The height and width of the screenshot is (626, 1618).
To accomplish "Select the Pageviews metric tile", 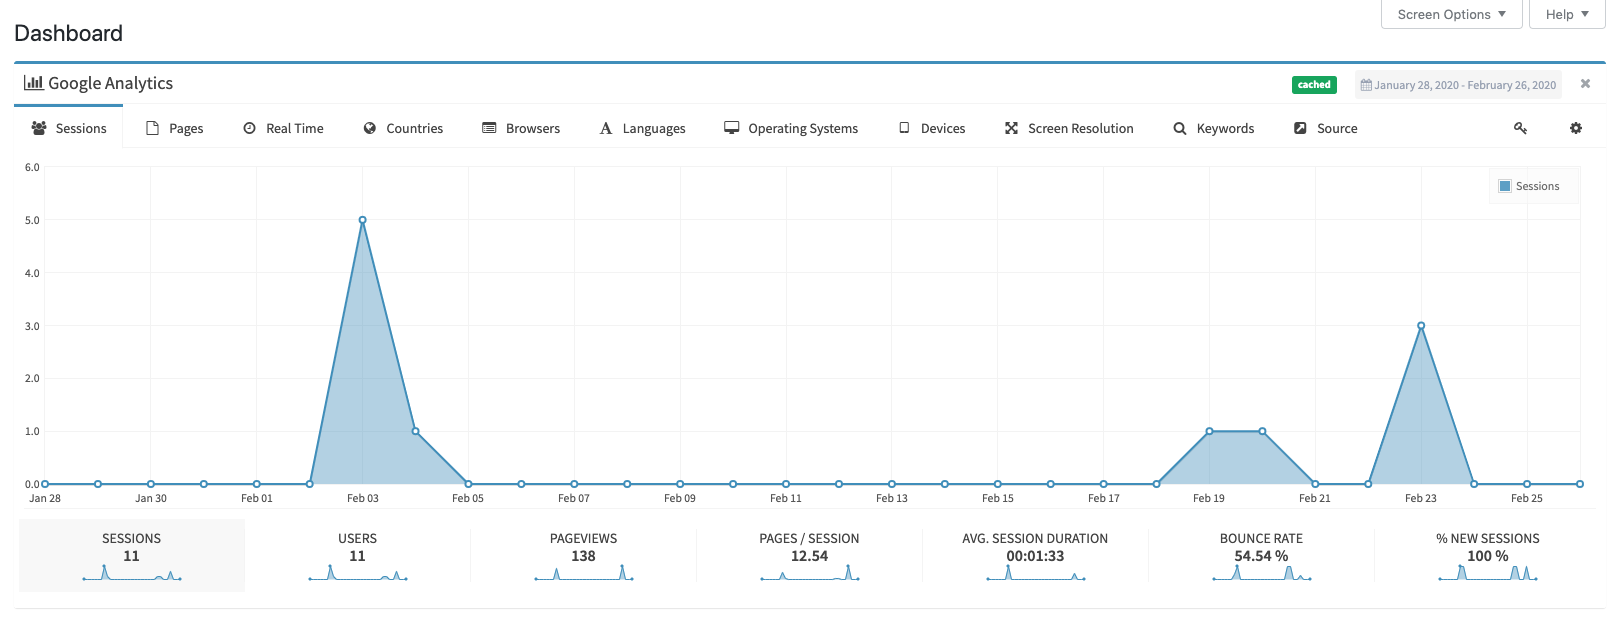I will (584, 556).
